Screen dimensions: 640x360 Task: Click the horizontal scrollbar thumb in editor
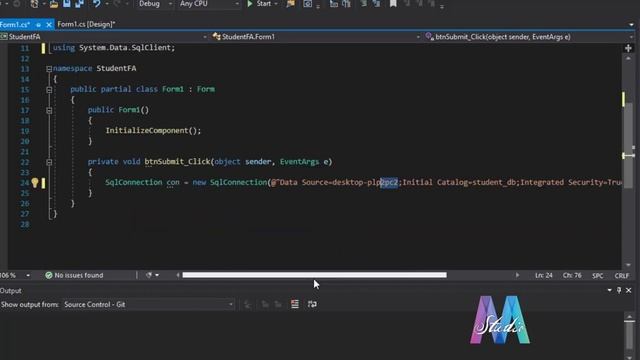click(314, 275)
